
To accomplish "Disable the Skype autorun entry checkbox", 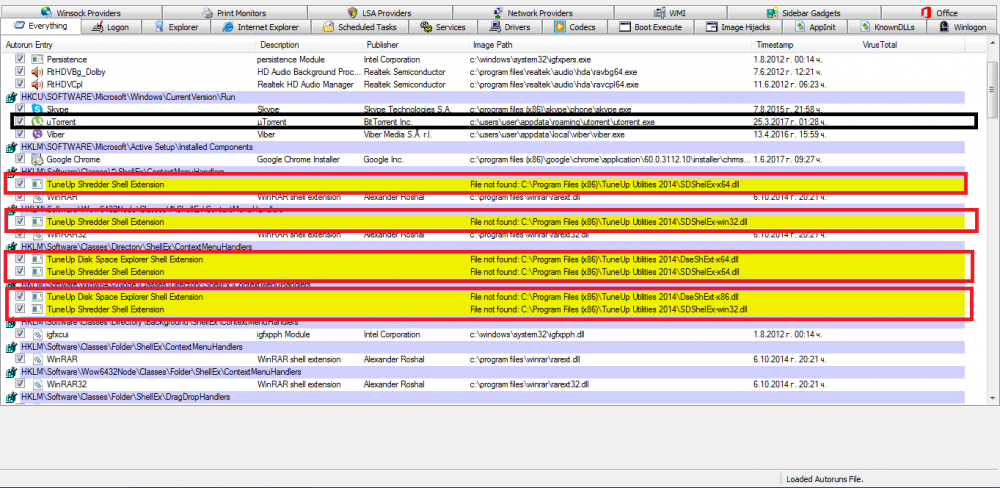I will click(x=20, y=109).
